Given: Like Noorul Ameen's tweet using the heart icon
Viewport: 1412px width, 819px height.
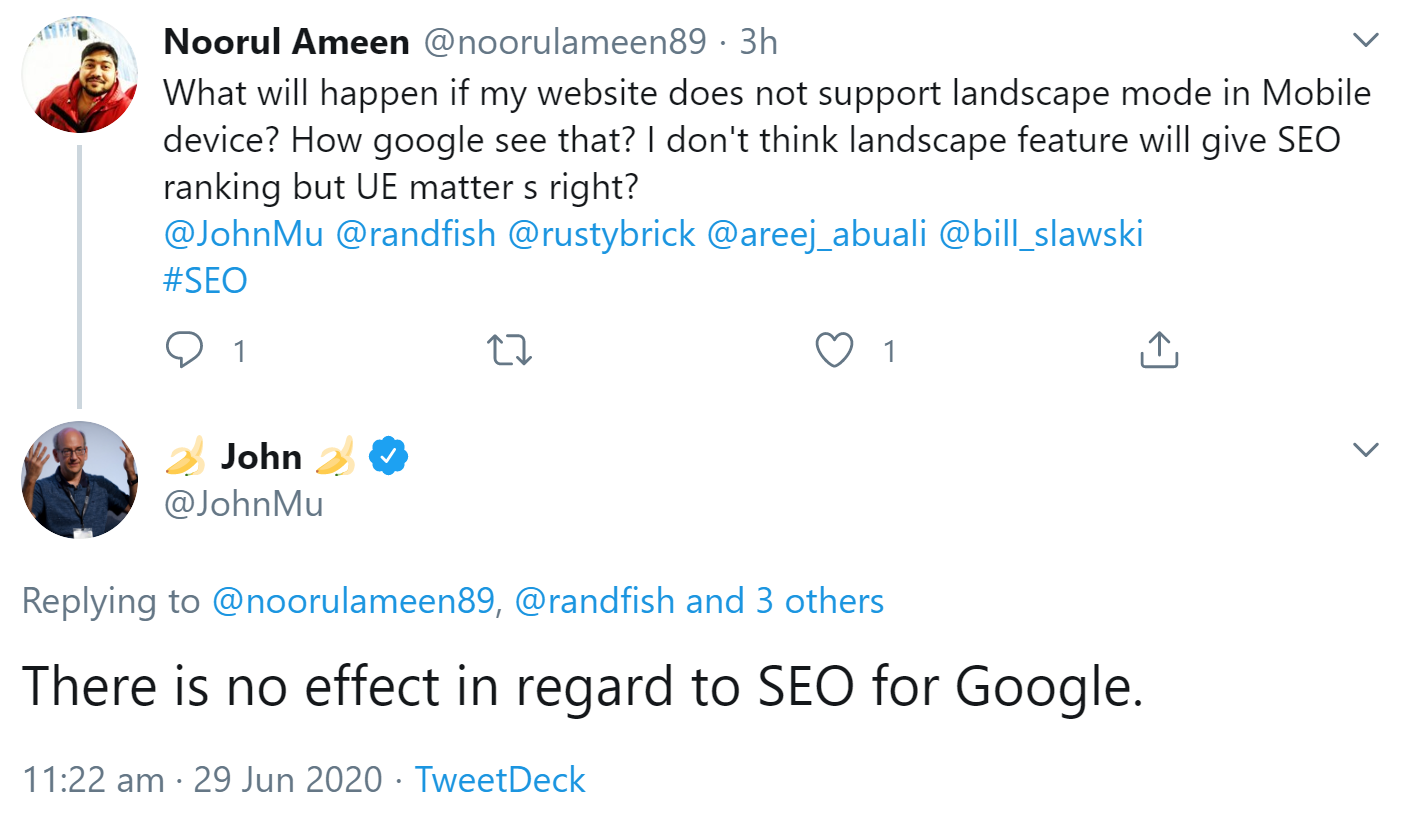Looking at the screenshot, I should [x=833, y=351].
